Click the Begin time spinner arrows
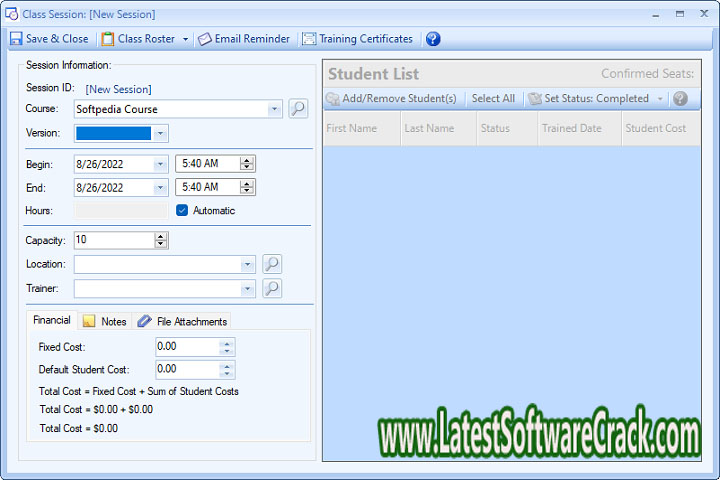 (247, 164)
